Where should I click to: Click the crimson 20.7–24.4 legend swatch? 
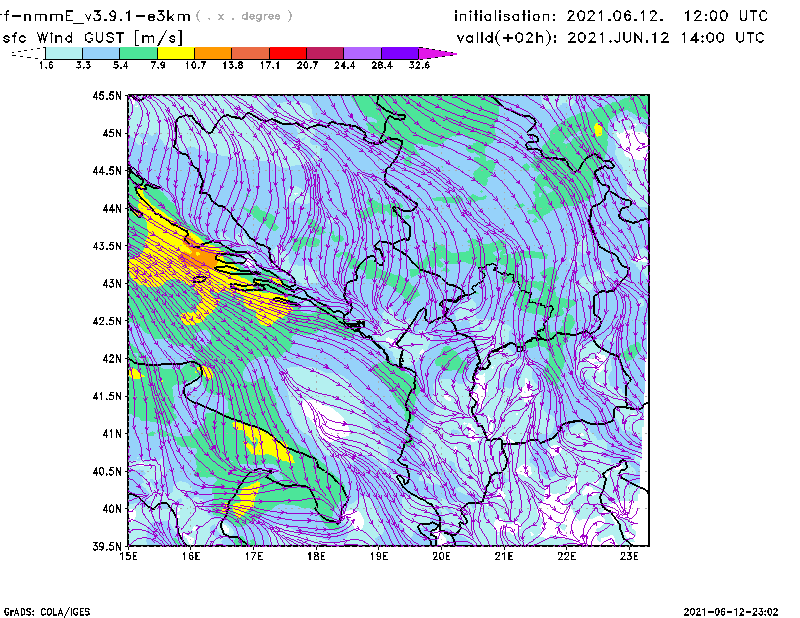point(325,53)
